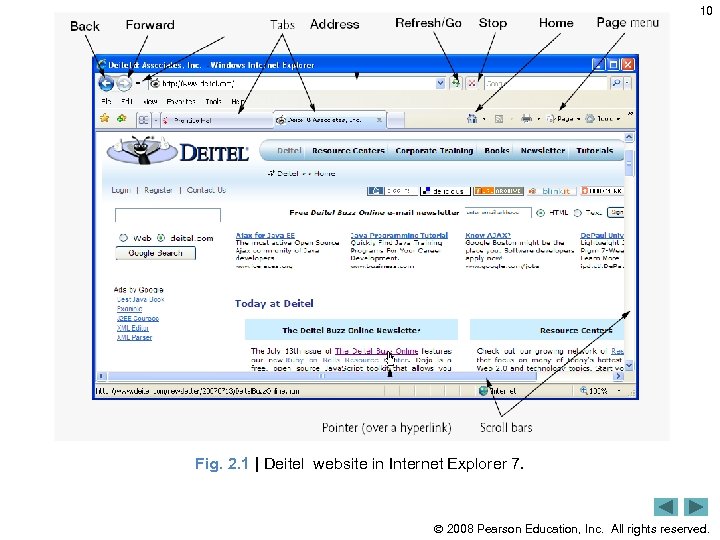The image size is (720, 540).
Task: Open the search provider dropdown arrow
Action: coord(627,83)
